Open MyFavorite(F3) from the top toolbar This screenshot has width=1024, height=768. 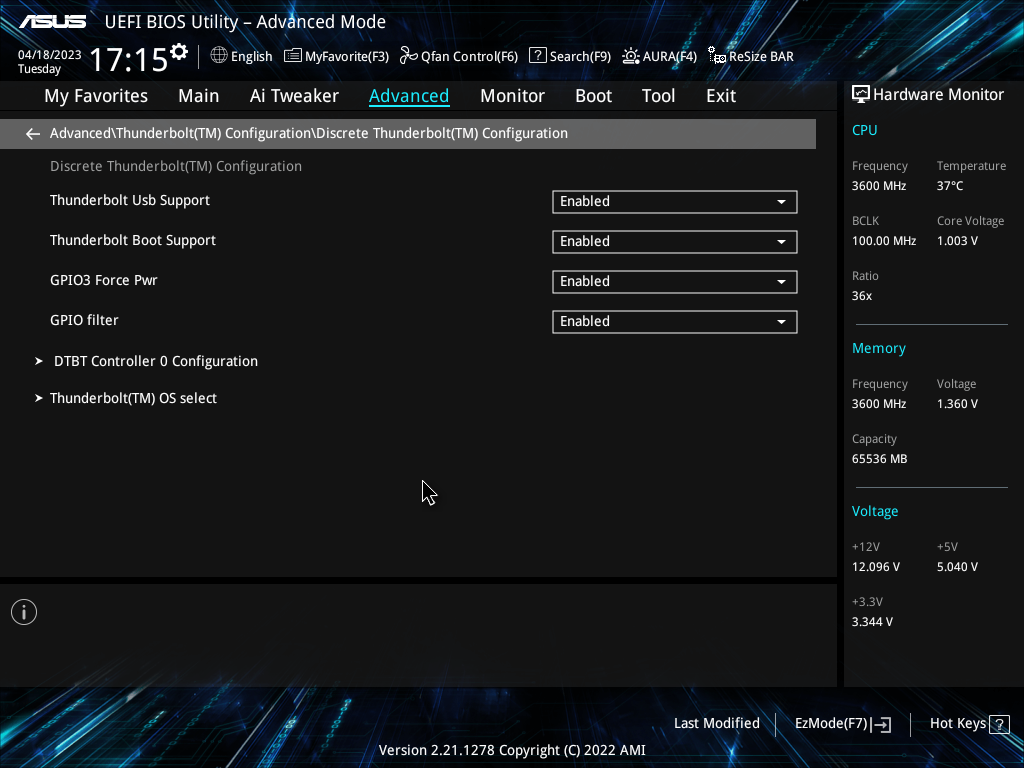(336, 56)
